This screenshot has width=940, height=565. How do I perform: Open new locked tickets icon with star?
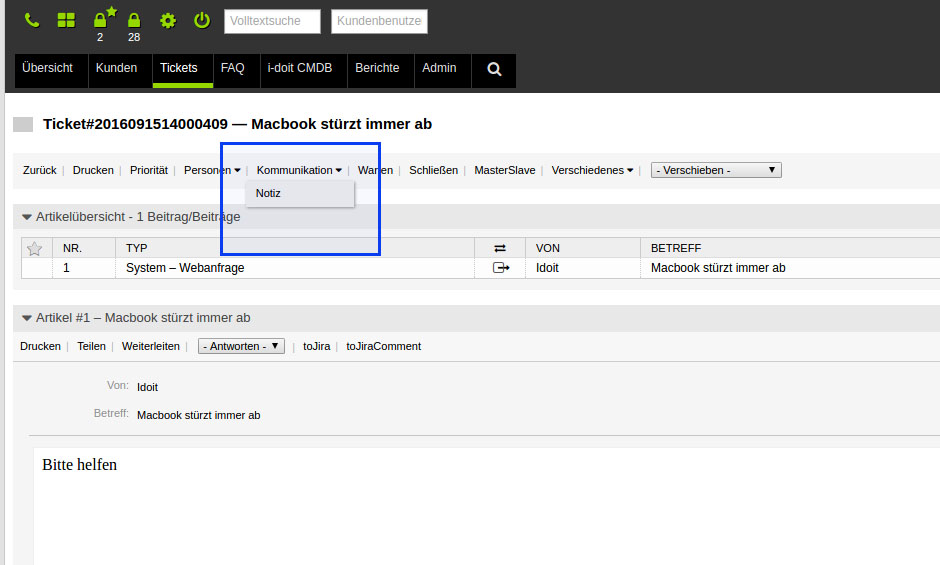(104, 18)
